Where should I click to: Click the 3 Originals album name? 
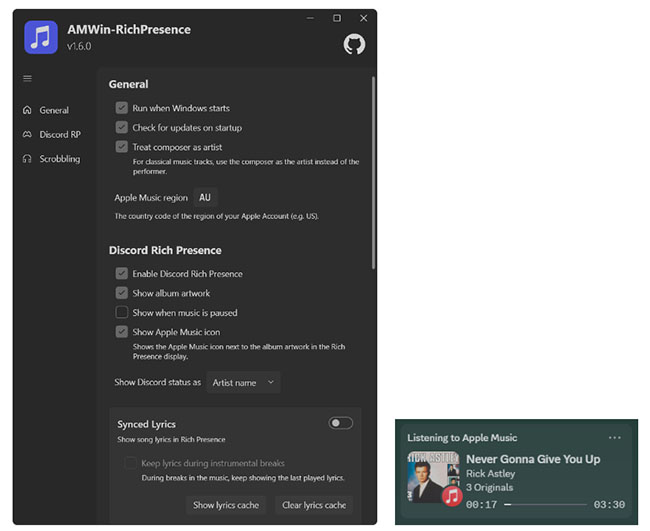(489, 487)
